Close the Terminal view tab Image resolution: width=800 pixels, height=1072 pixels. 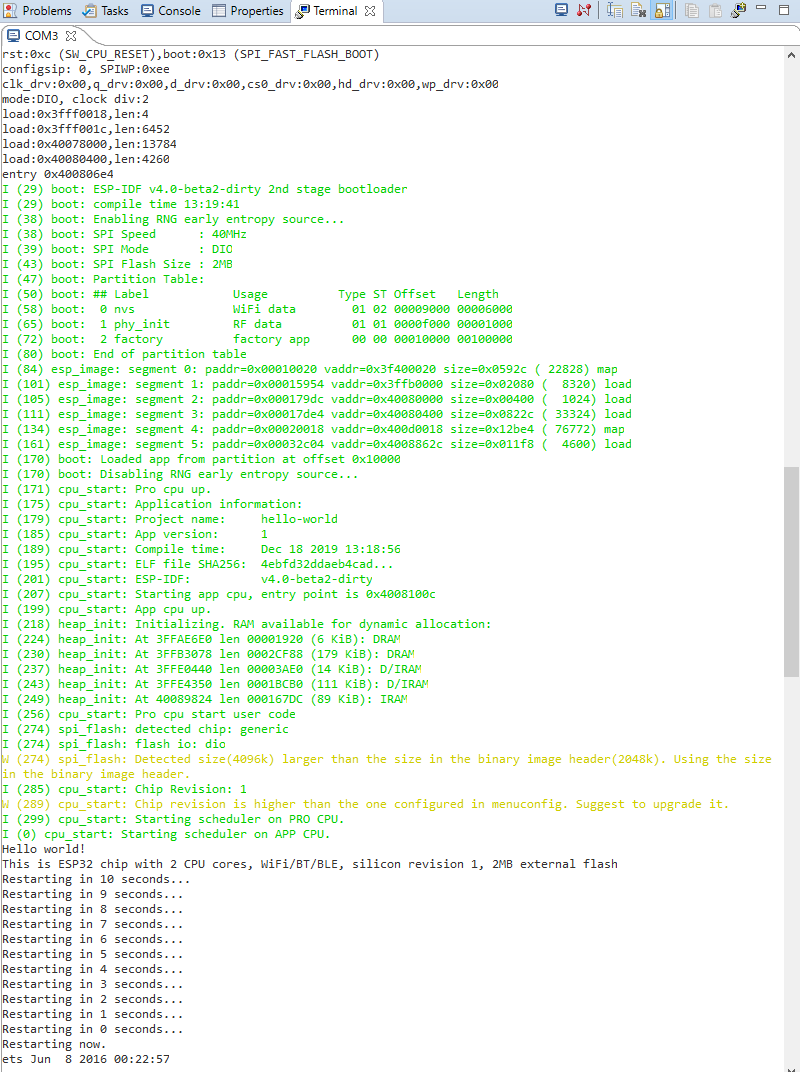click(x=370, y=11)
